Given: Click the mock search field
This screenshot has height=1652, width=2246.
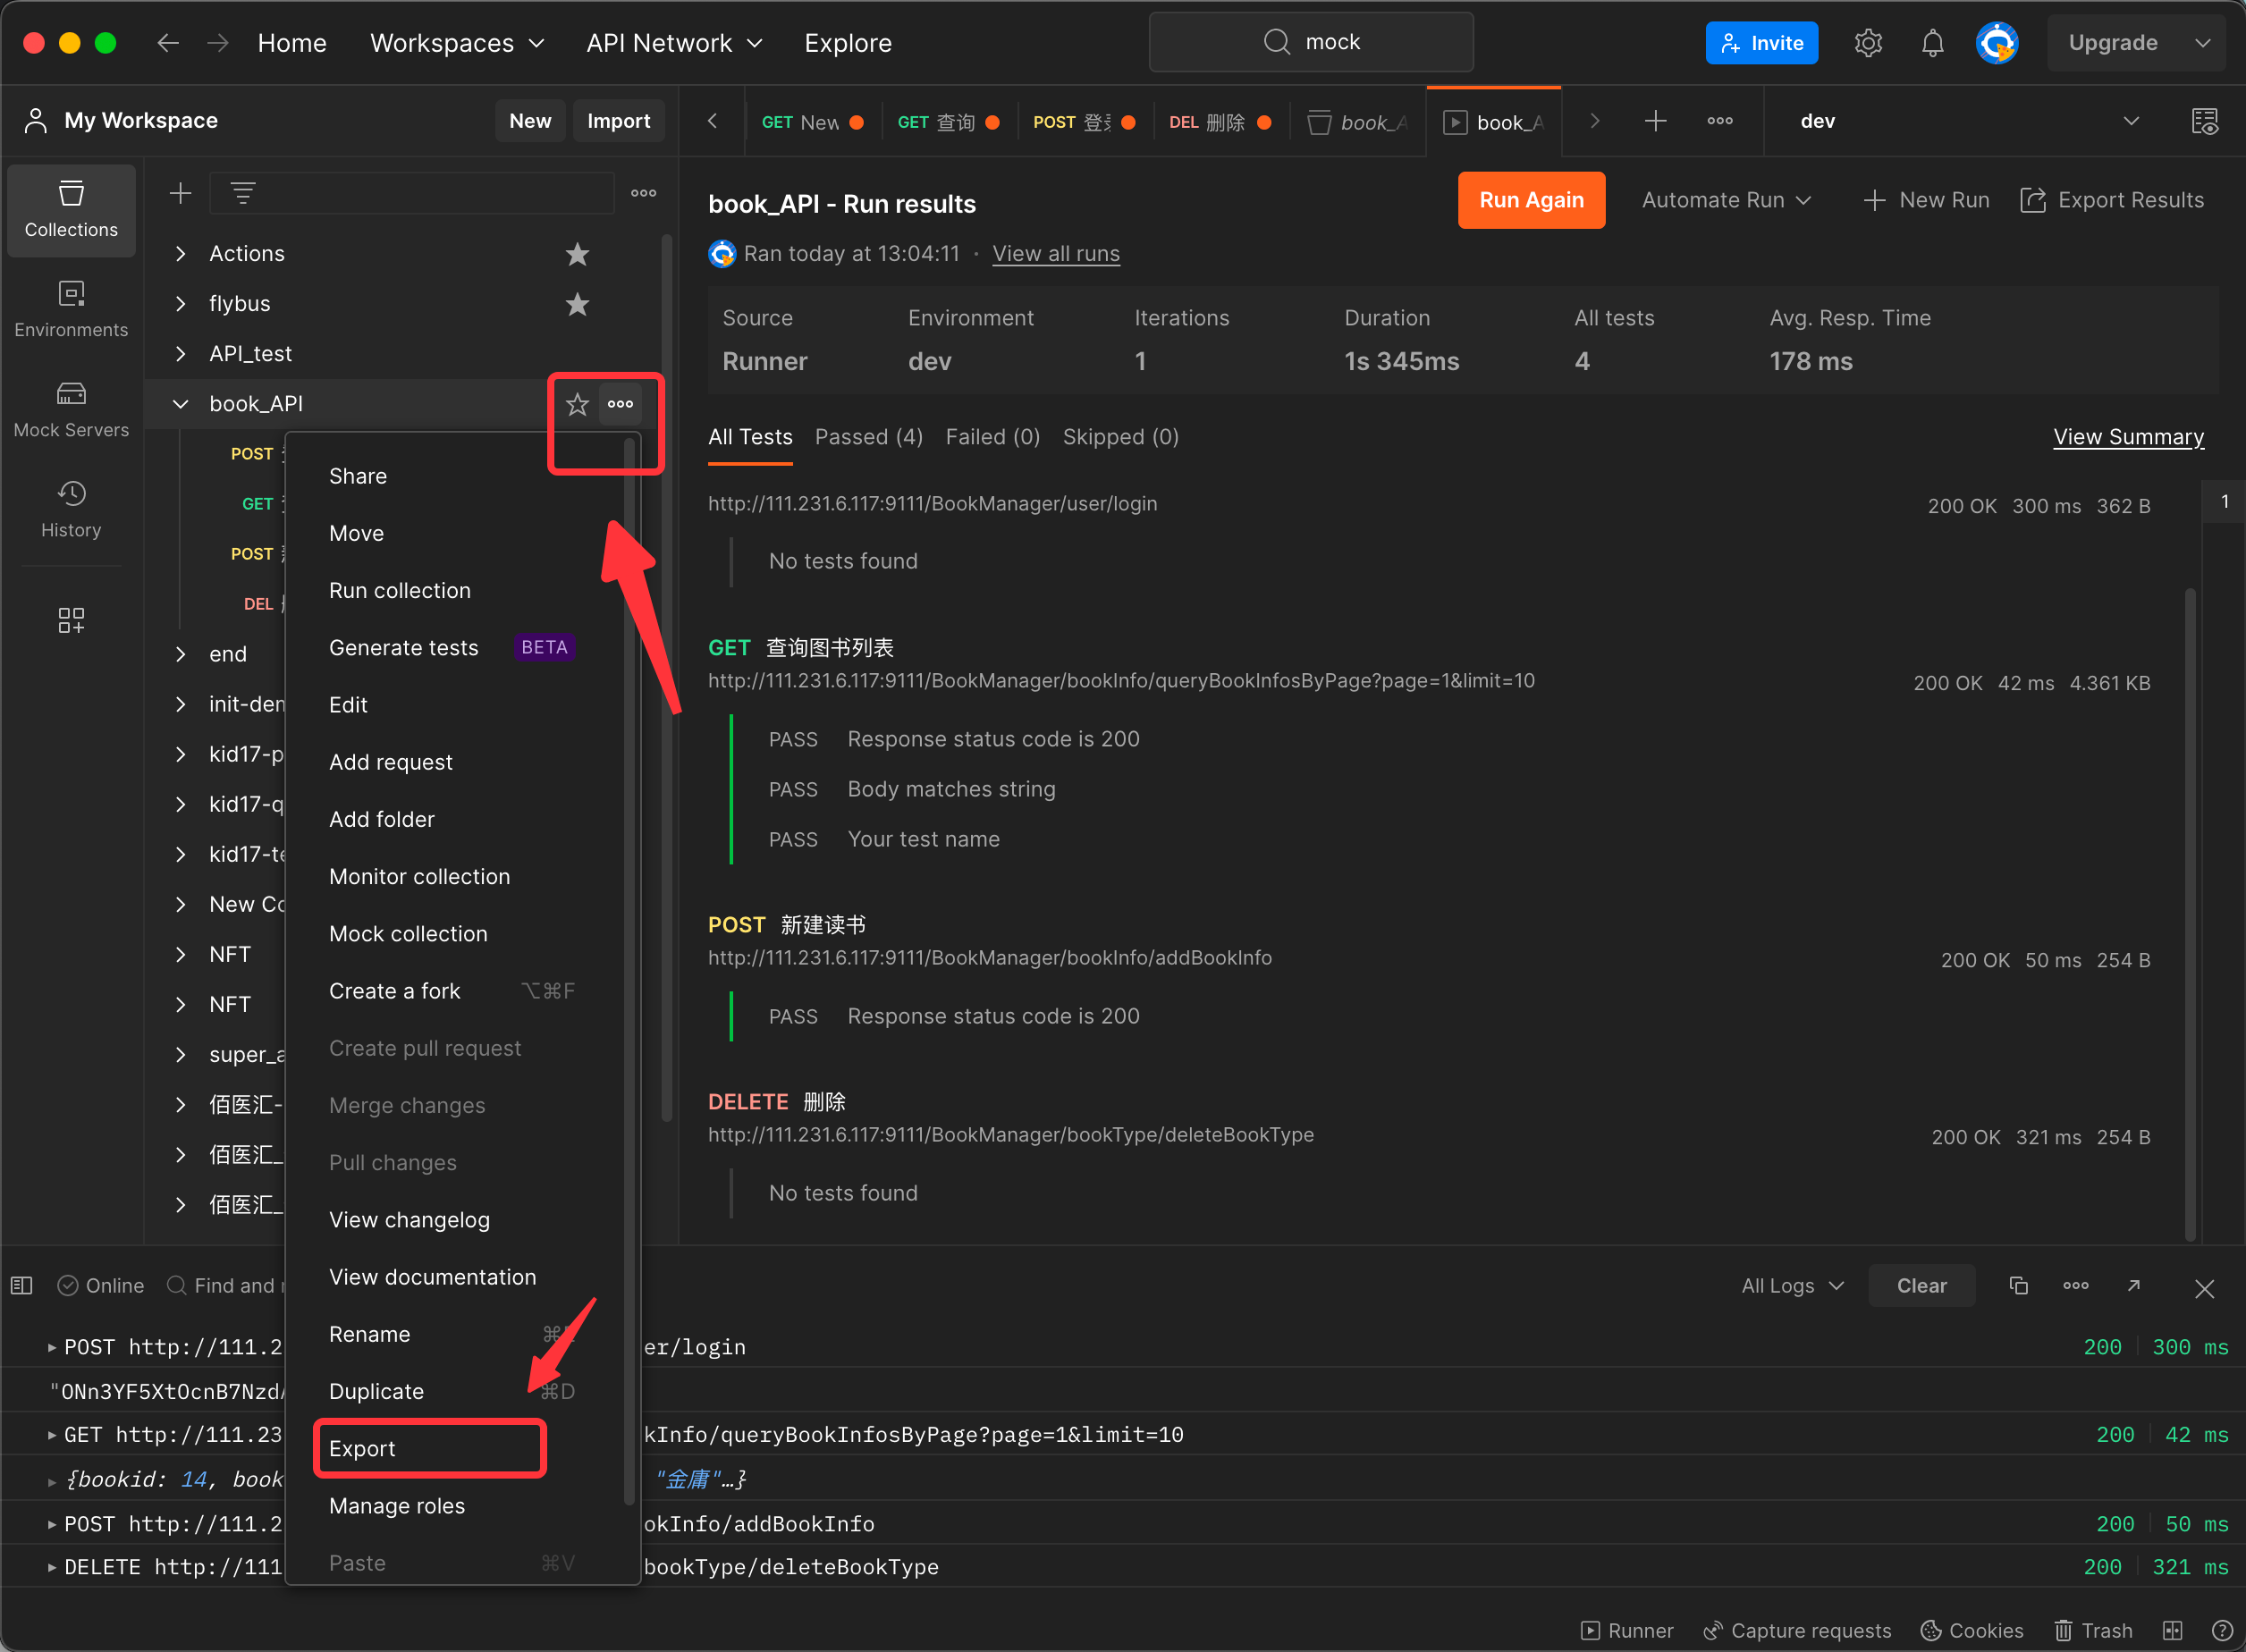Looking at the screenshot, I should 1311,42.
